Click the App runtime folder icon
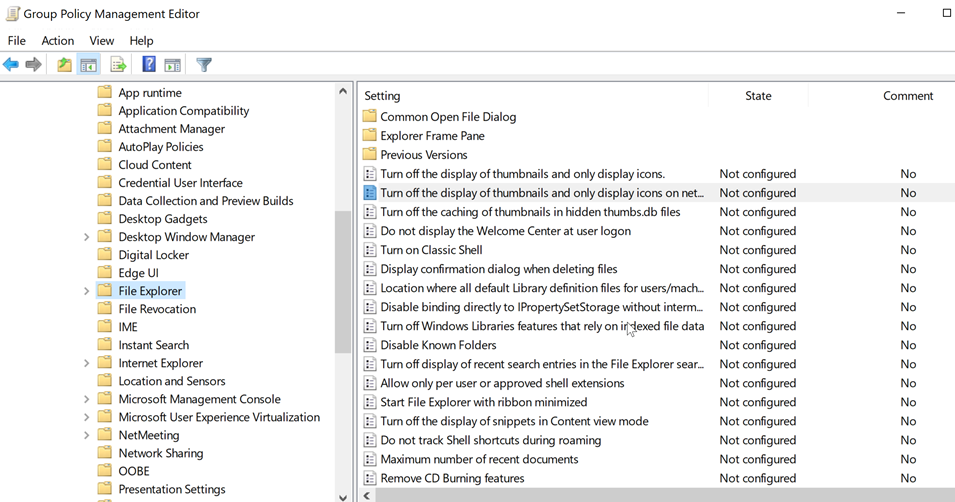The height and width of the screenshot is (502, 955). tap(105, 93)
